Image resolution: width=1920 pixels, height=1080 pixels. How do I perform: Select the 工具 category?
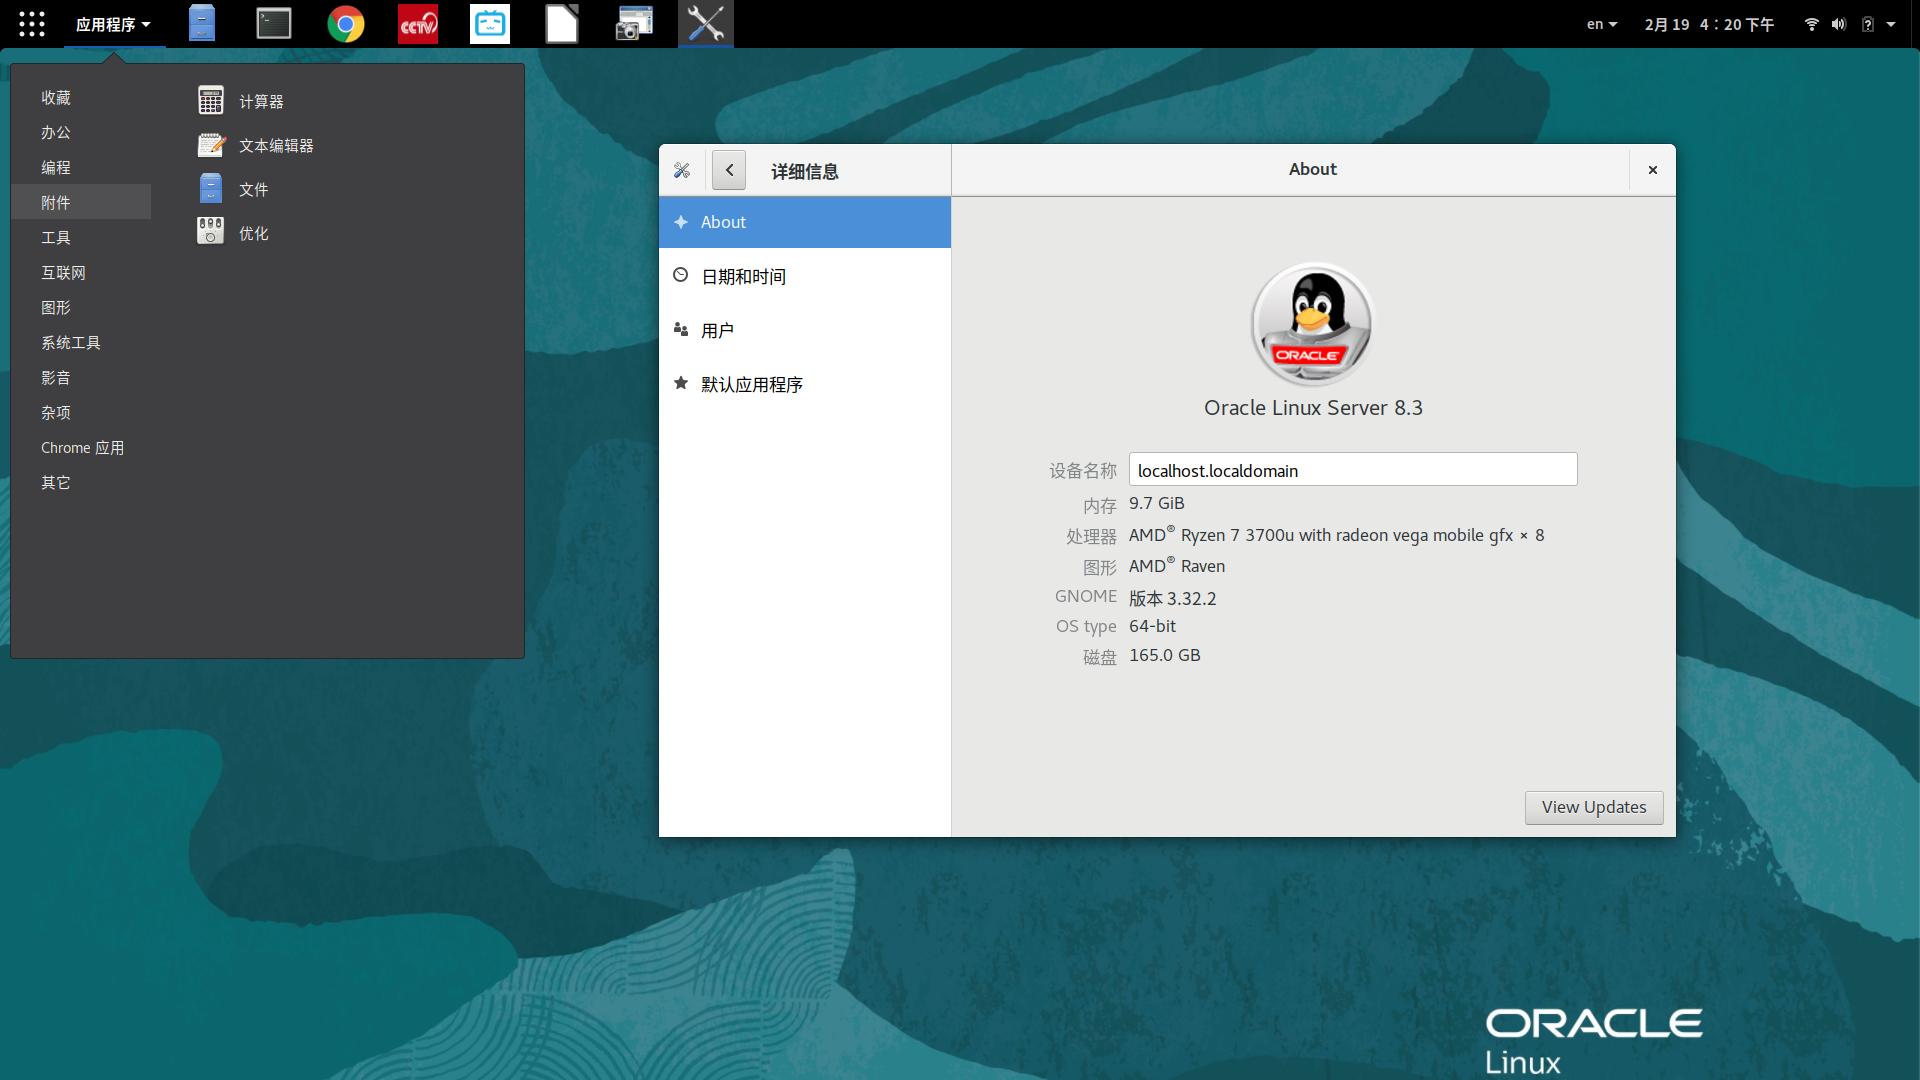82,237
